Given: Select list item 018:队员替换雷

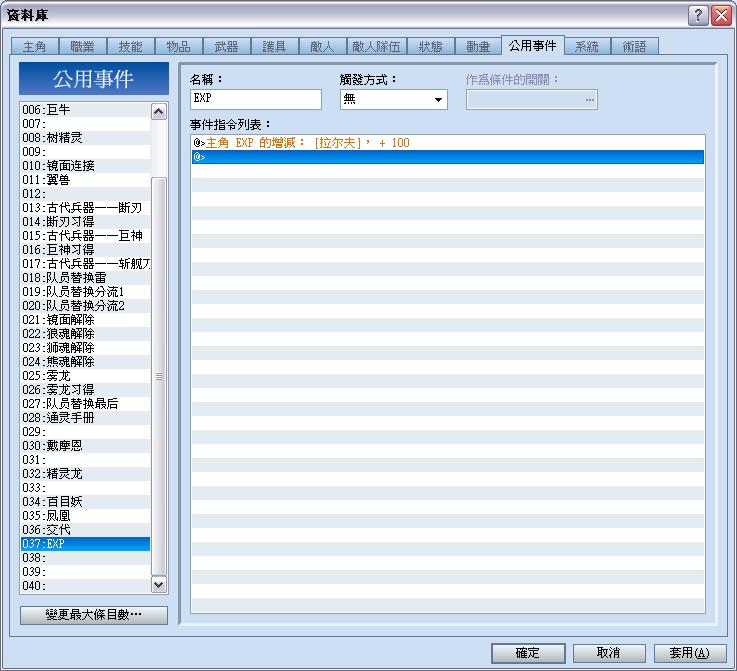Looking at the screenshot, I should (86, 278).
